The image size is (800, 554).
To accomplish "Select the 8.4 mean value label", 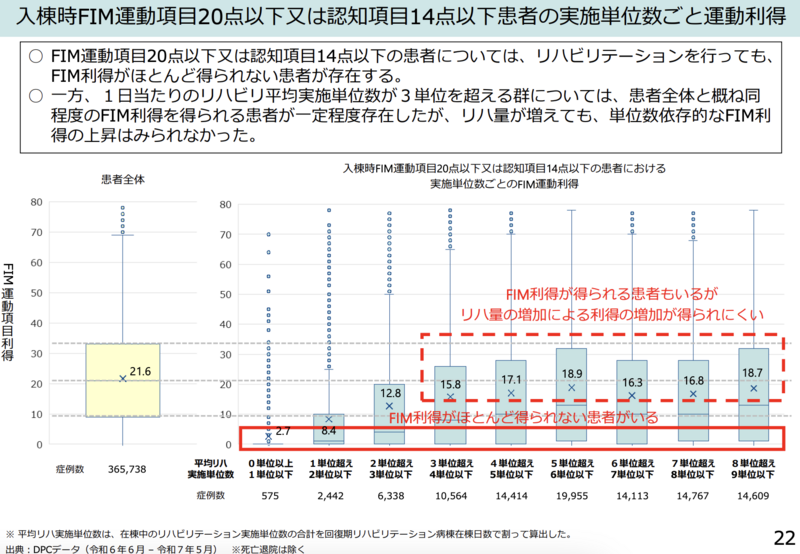I will point(328,431).
